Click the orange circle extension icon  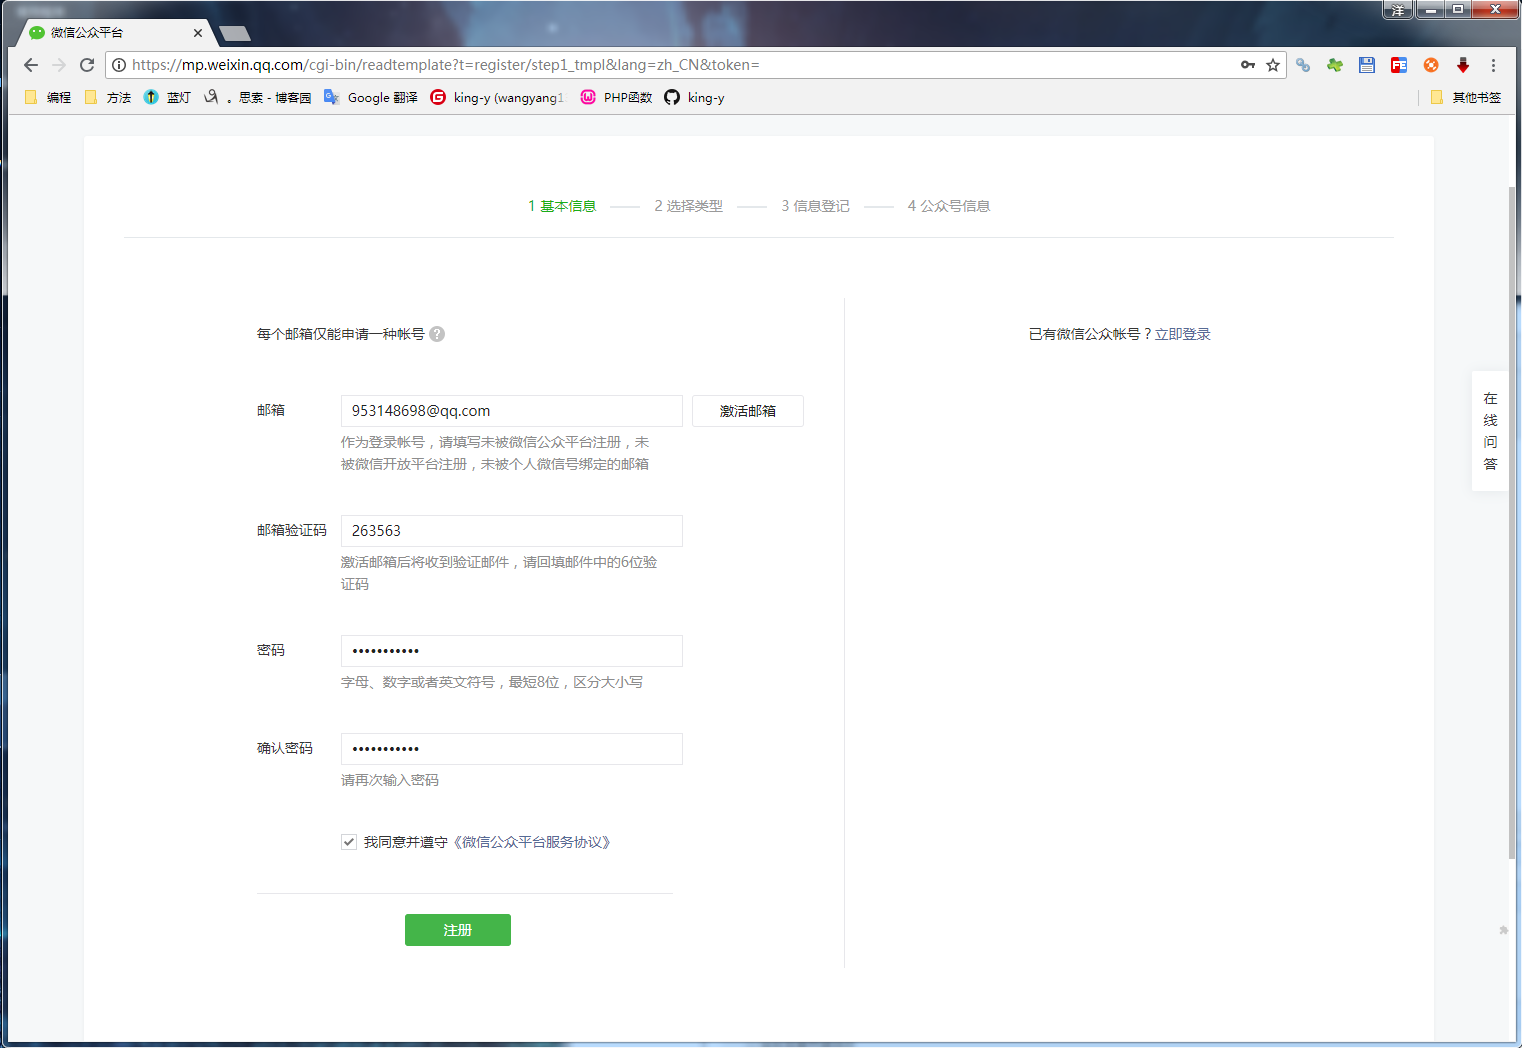(1431, 65)
